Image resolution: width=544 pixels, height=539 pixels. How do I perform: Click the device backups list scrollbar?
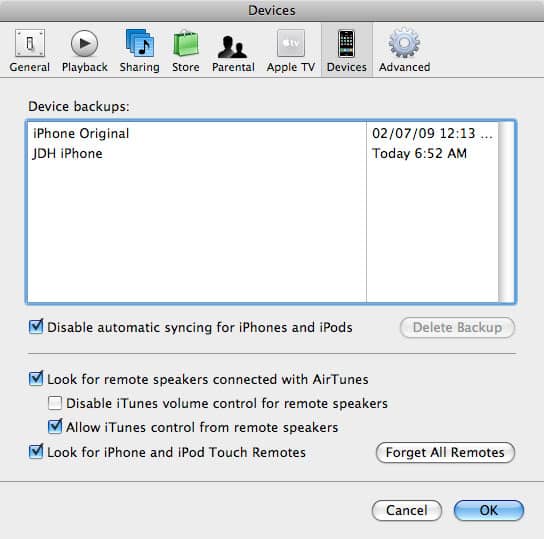pyautogui.click(x=506, y=212)
